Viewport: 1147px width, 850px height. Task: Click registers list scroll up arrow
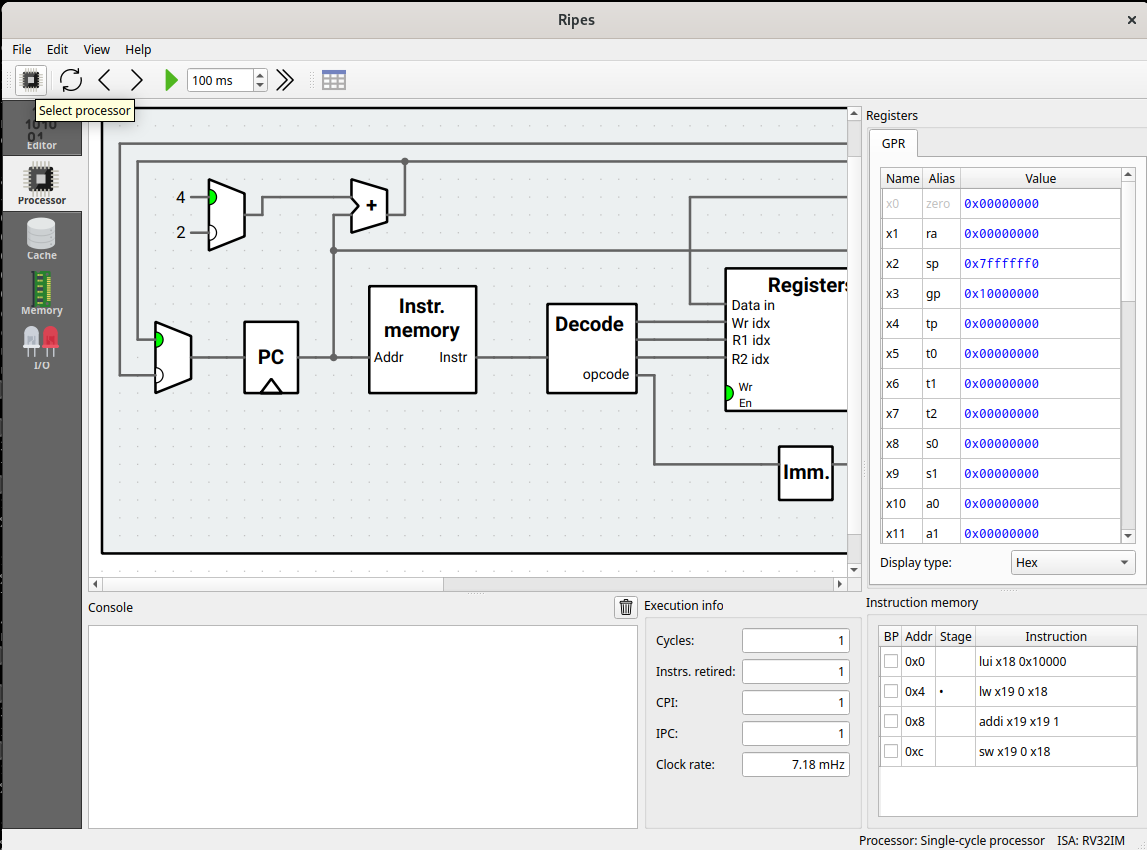pyautogui.click(x=1128, y=174)
